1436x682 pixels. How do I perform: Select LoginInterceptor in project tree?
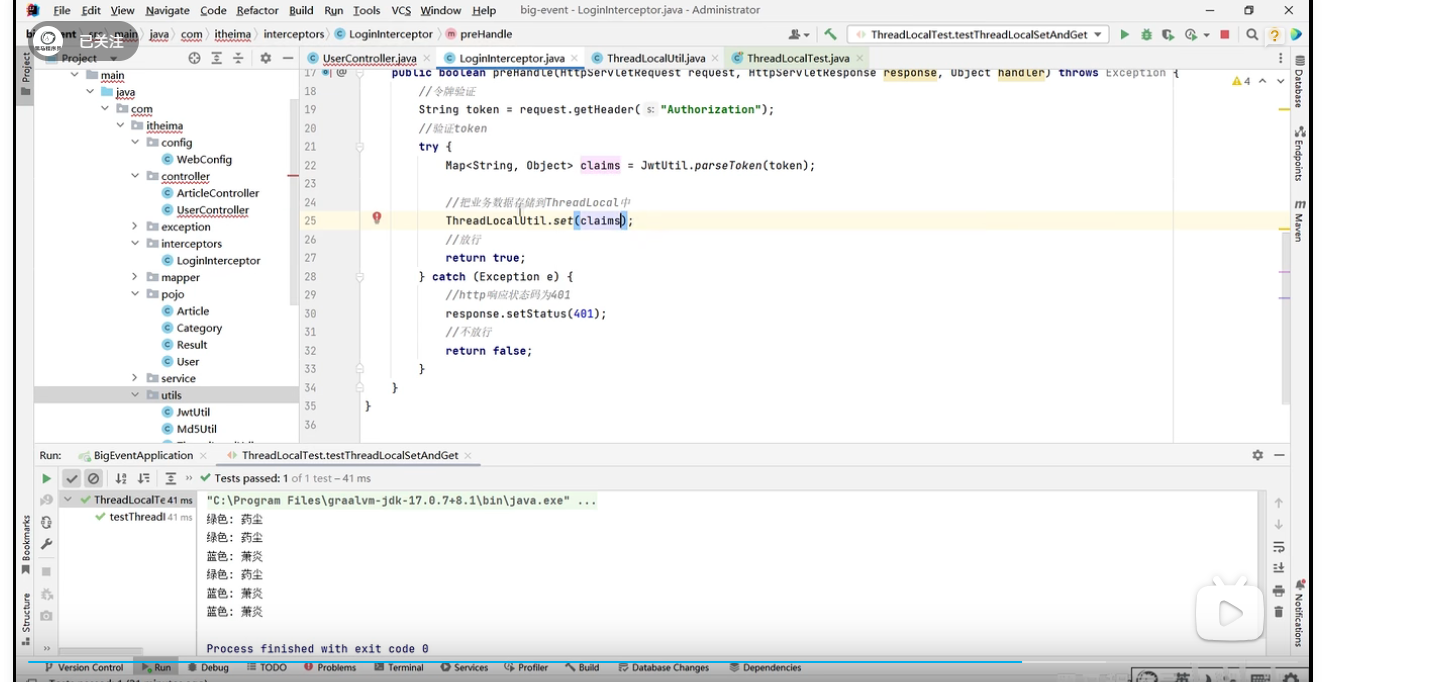tap(218, 260)
